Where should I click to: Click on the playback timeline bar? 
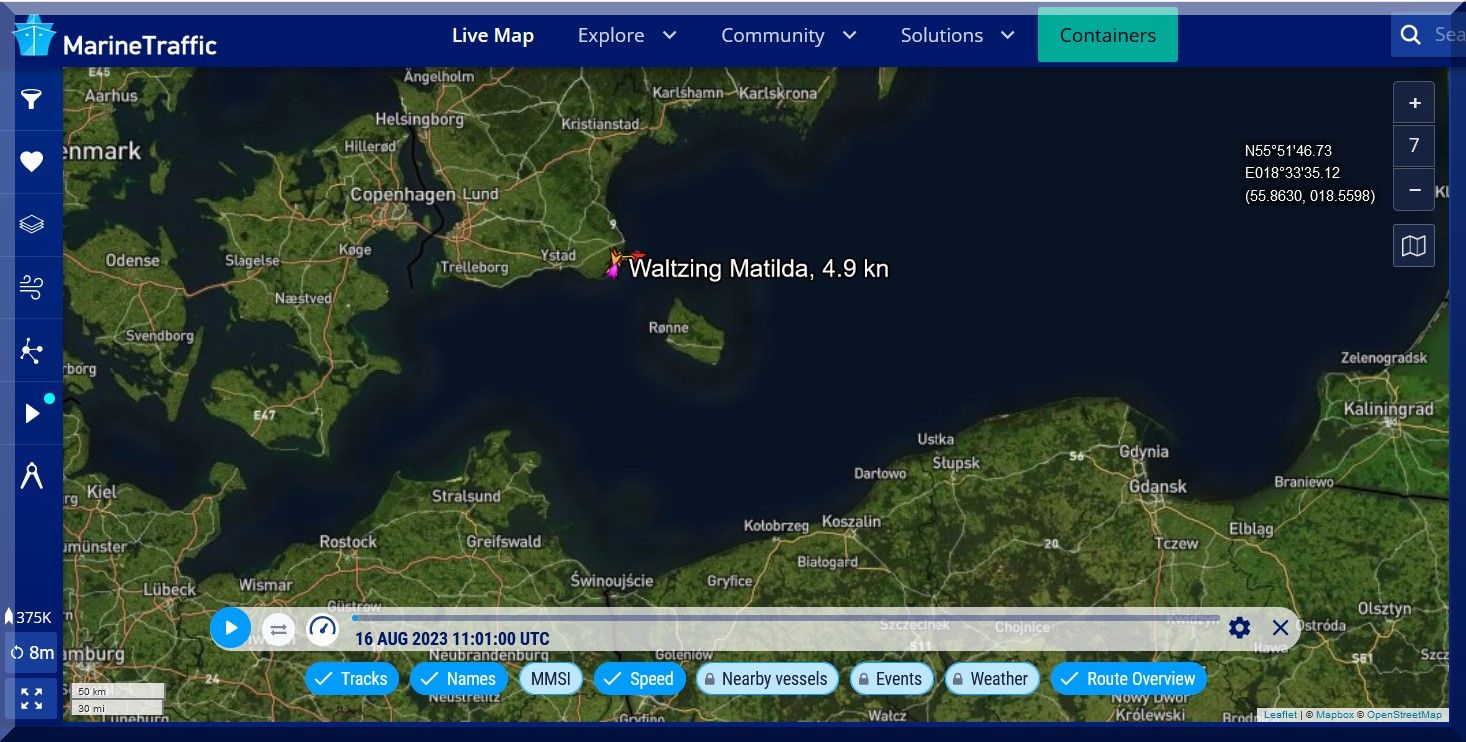pyautogui.click(x=785, y=618)
